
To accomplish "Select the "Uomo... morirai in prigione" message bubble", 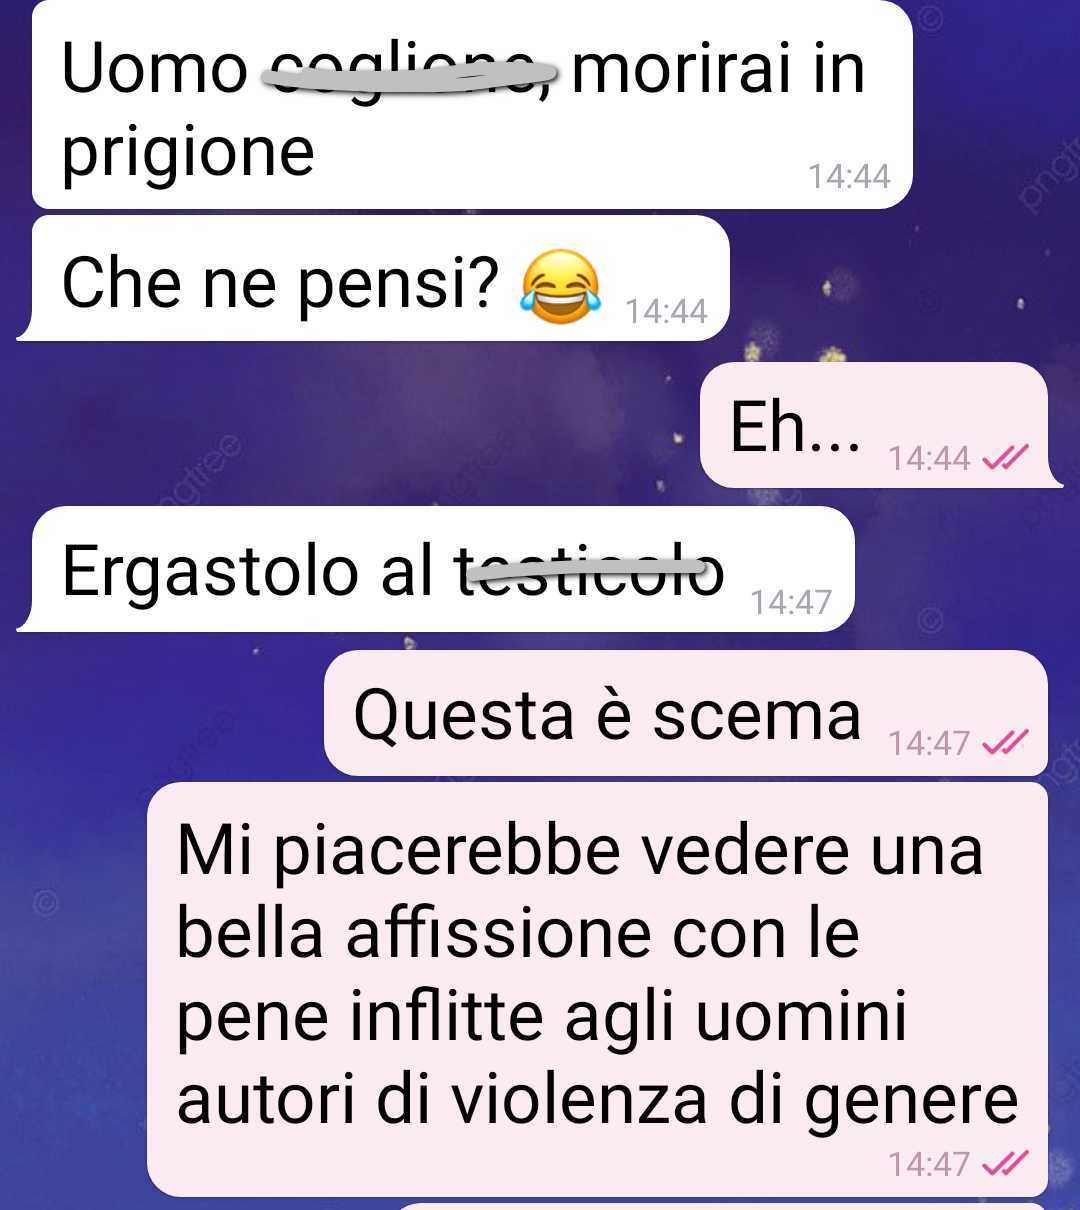I will (472, 104).
